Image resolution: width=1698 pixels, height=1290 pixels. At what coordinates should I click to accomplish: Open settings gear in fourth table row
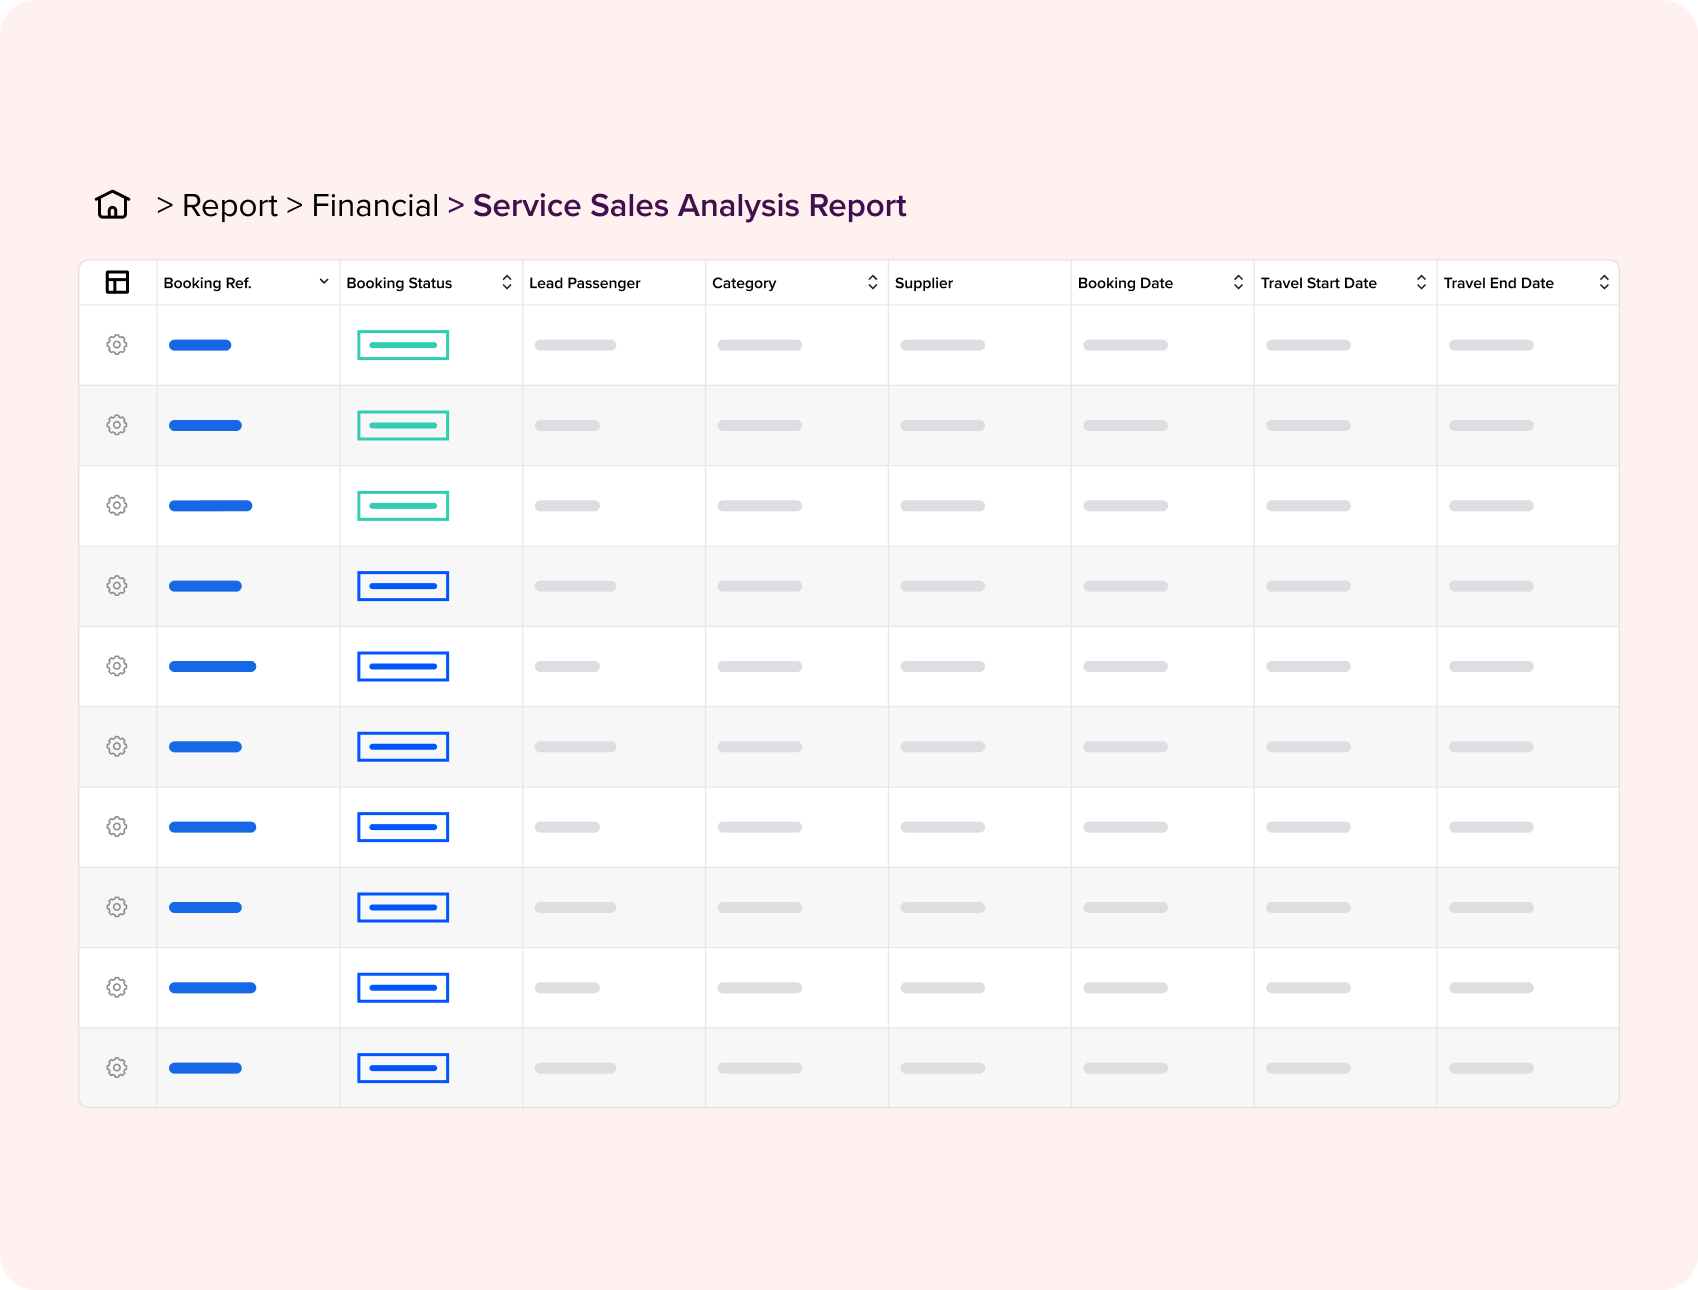tap(117, 586)
